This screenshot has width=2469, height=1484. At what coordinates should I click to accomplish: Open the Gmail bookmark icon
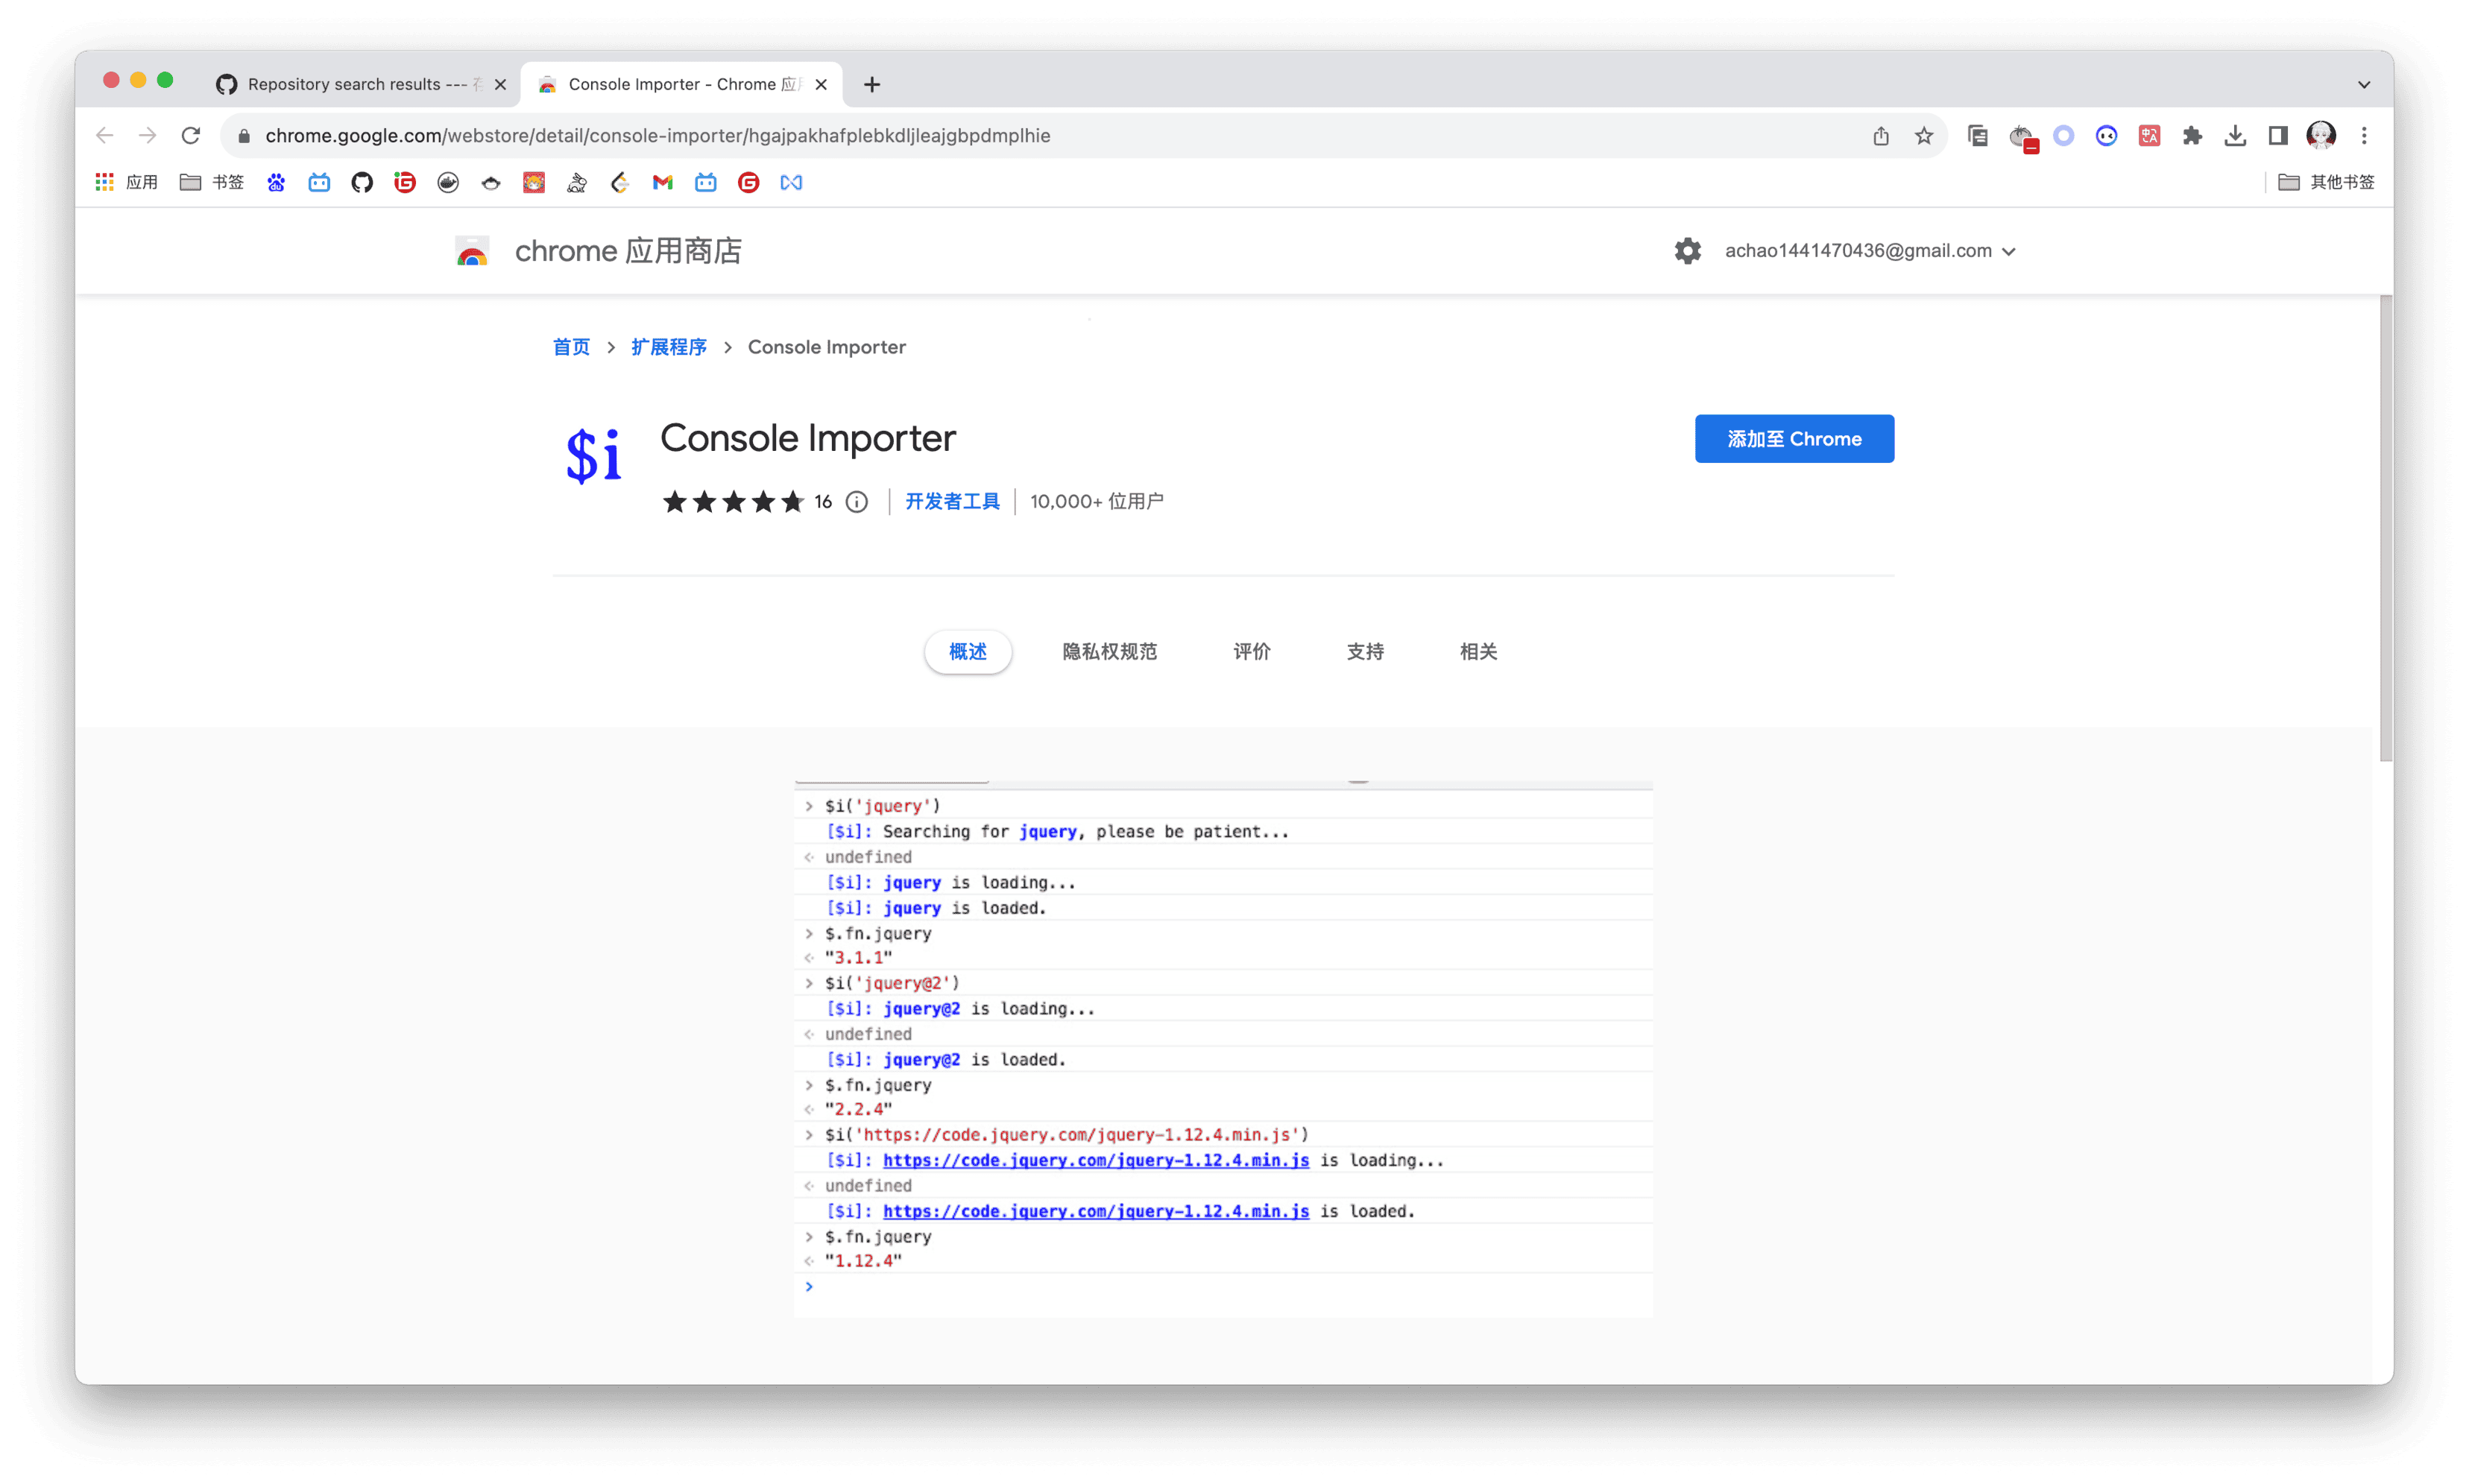pyautogui.click(x=662, y=182)
